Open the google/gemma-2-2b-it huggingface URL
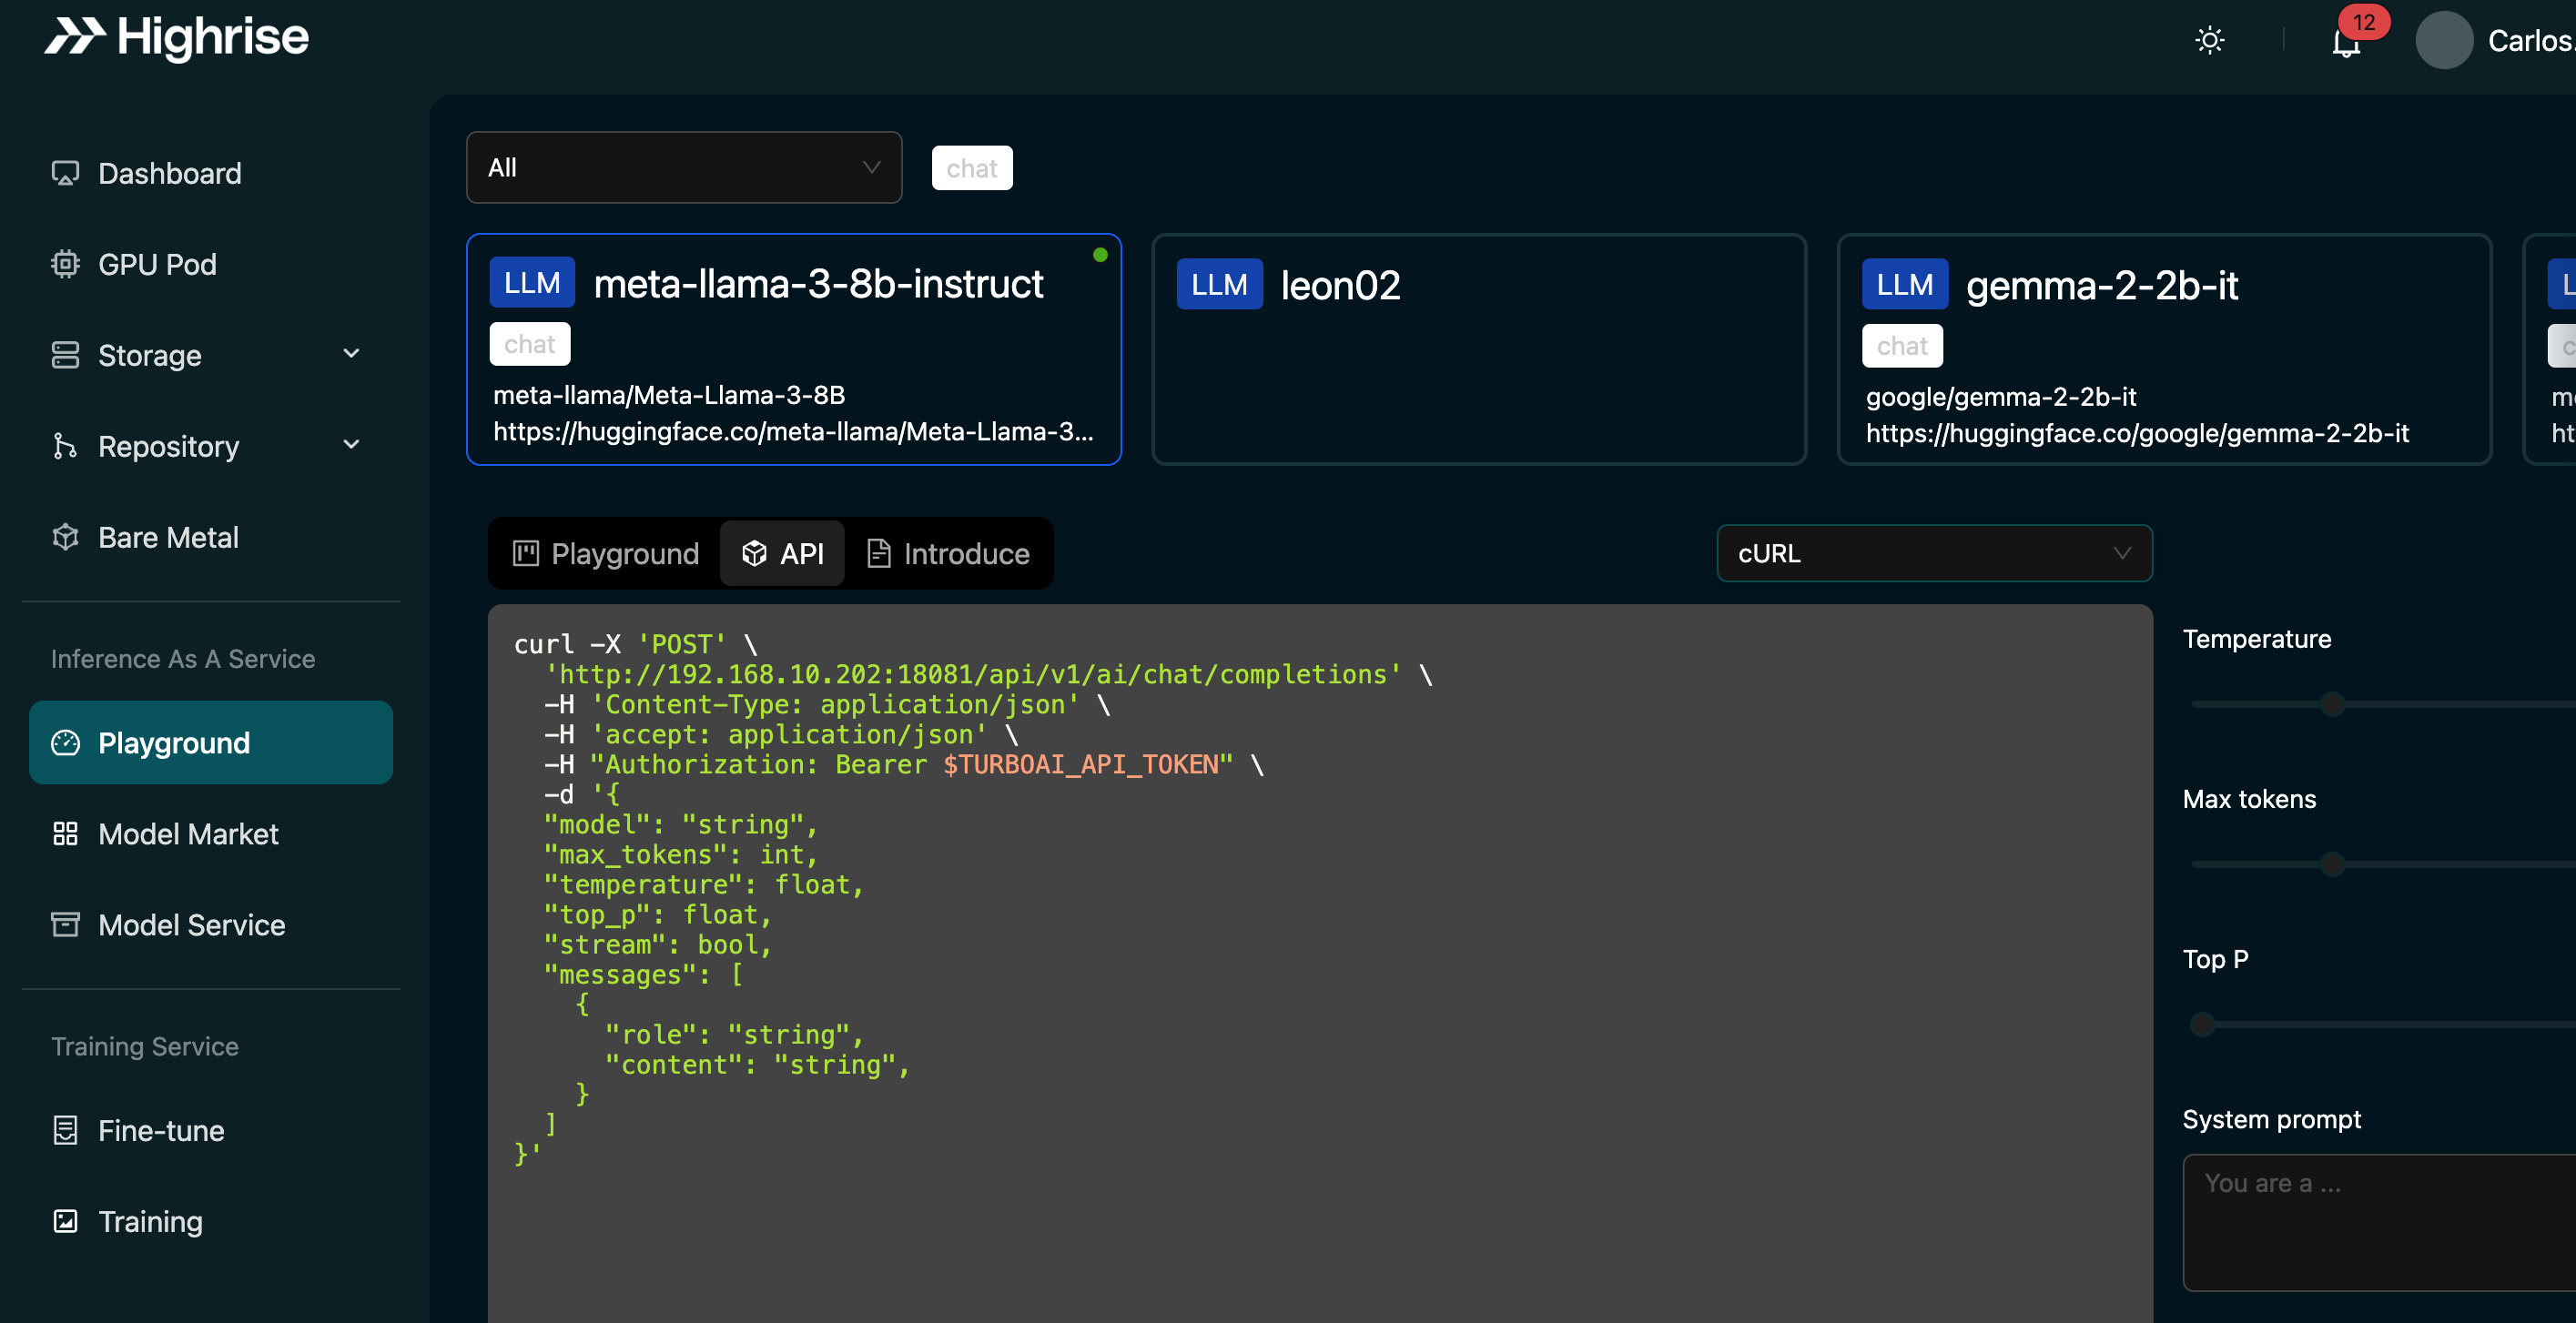Image resolution: width=2576 pixels, height=1323 pixels. coord(2137,434)
